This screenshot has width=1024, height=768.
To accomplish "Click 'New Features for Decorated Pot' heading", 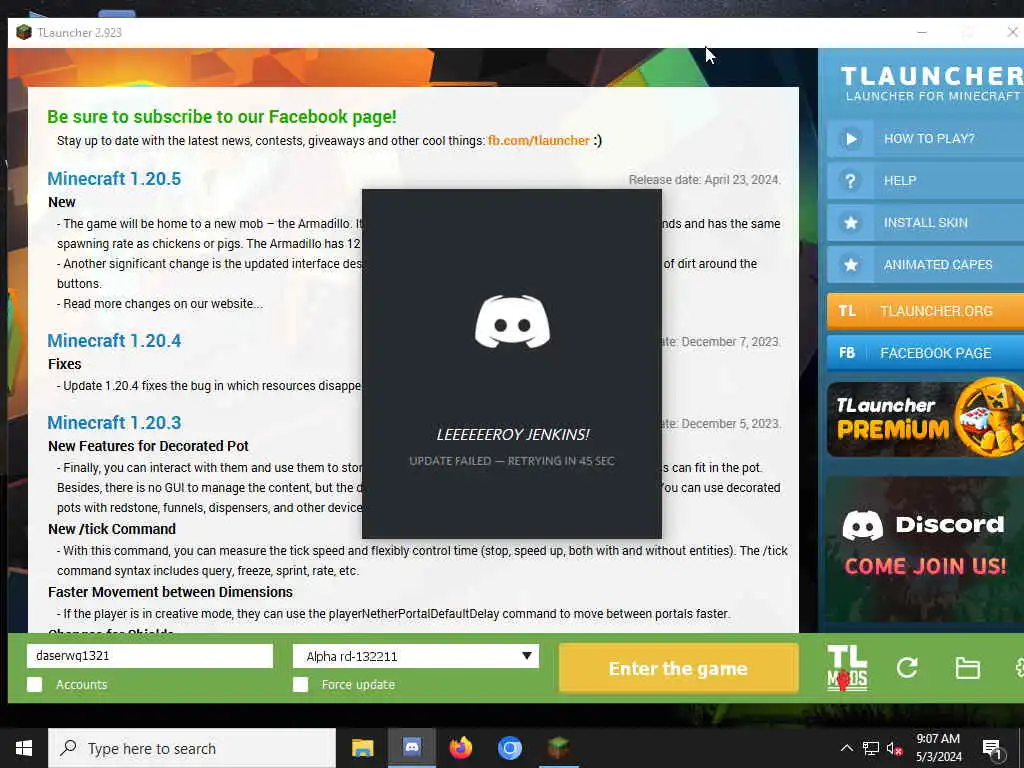I will click(148, 446).
